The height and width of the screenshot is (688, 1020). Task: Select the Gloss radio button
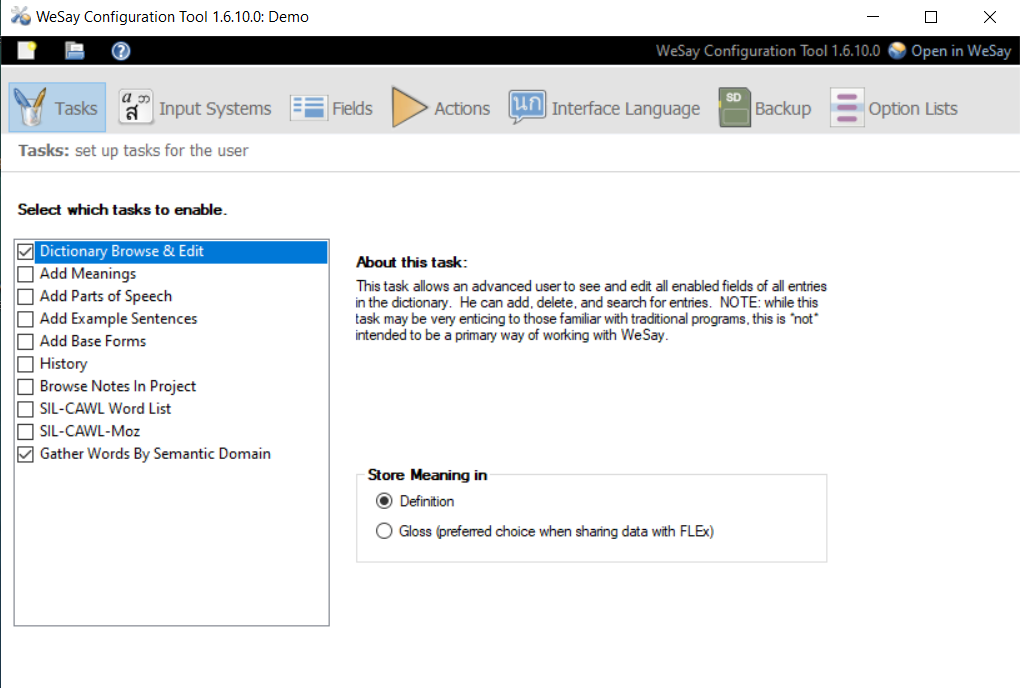pos(385,530)
